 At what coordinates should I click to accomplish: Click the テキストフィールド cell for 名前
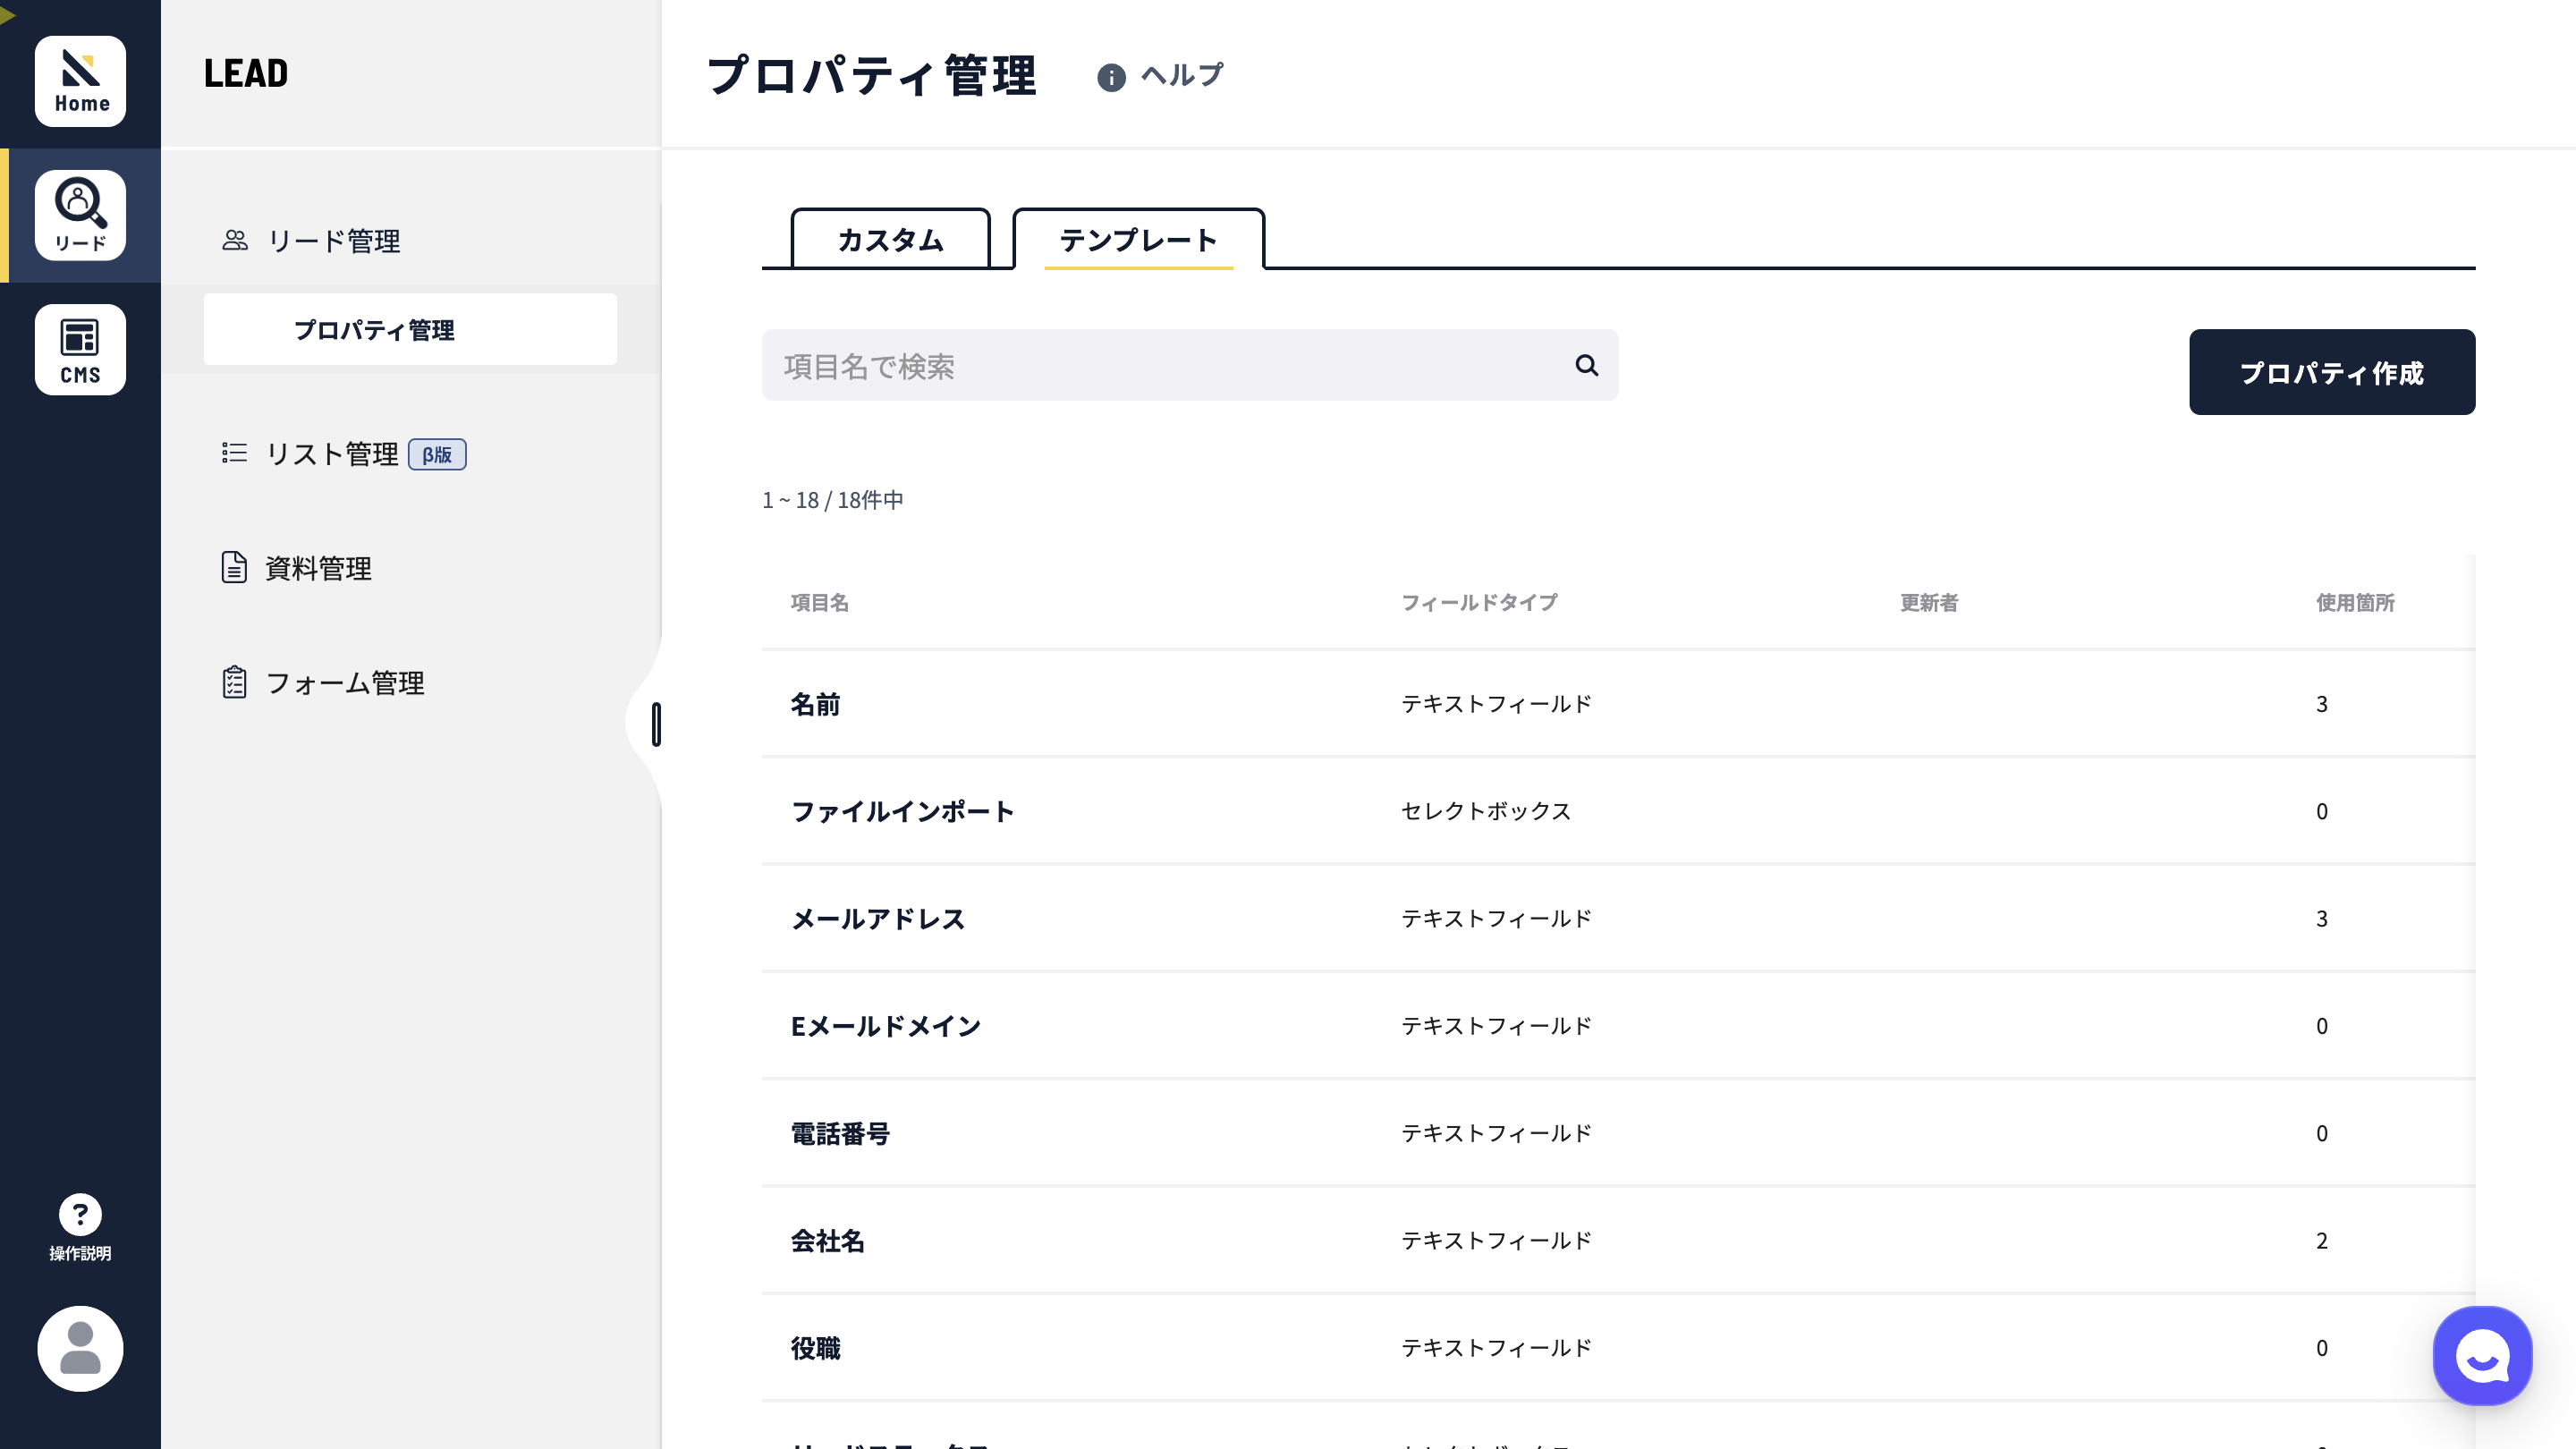click(1496, 704)
